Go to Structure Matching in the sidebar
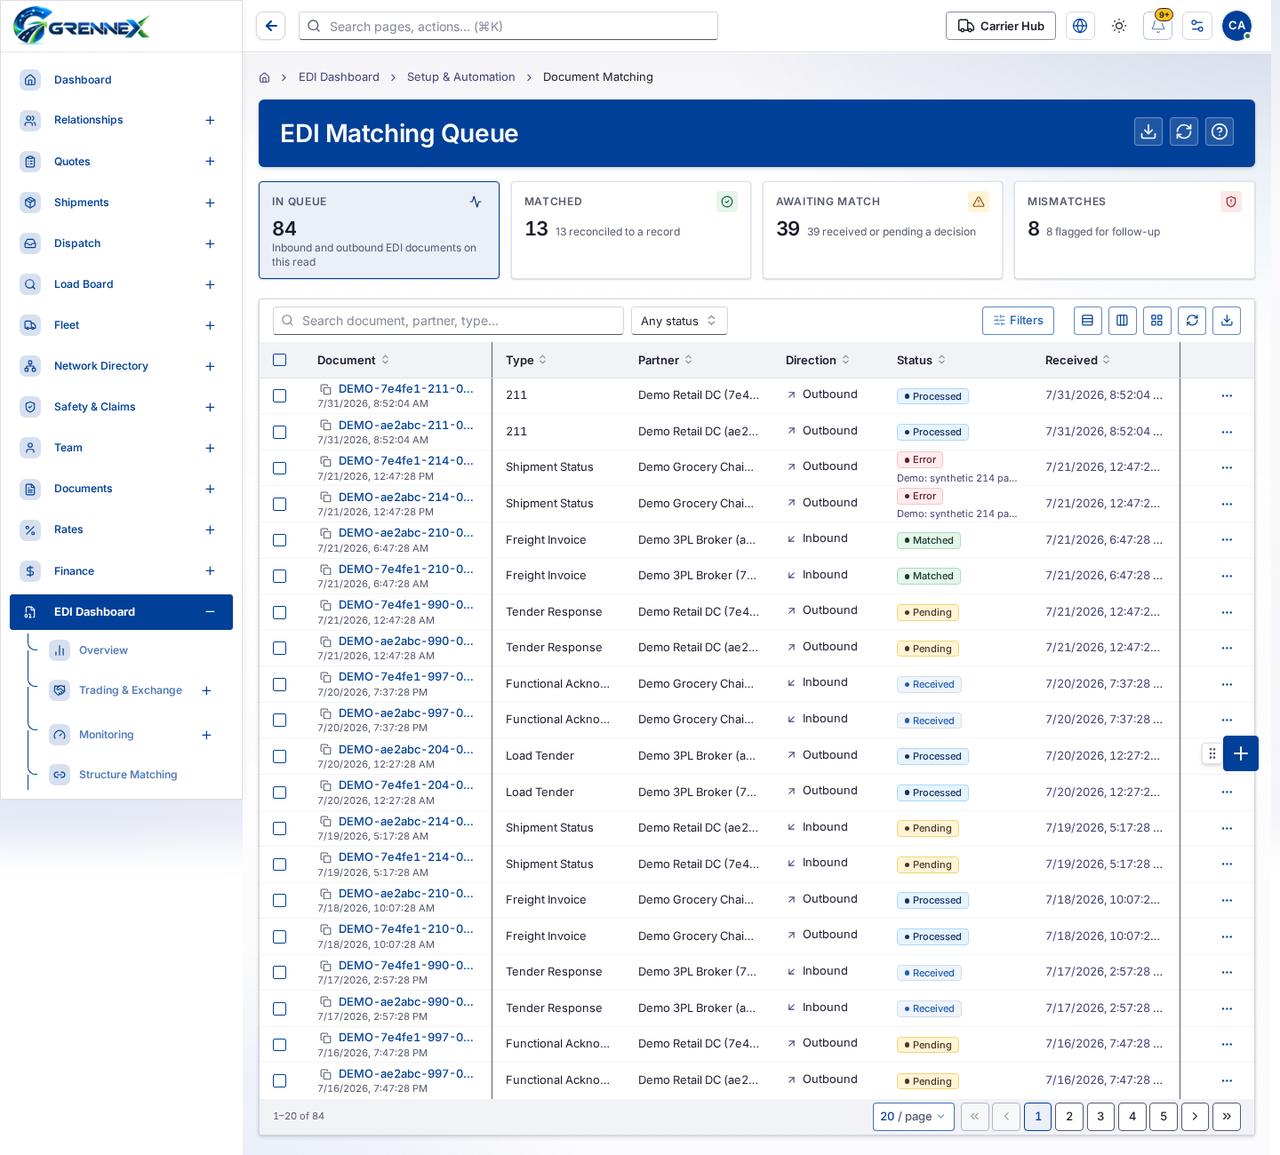This screenshot has width=1280, height=1155. (x=128, y=774)
